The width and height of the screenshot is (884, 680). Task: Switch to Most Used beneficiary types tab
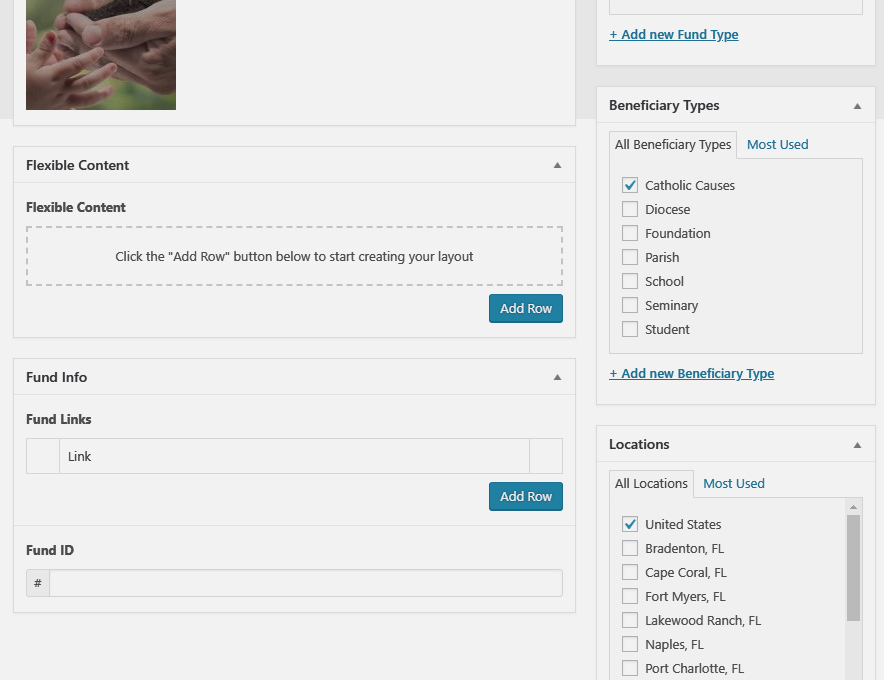coord(777,144)
